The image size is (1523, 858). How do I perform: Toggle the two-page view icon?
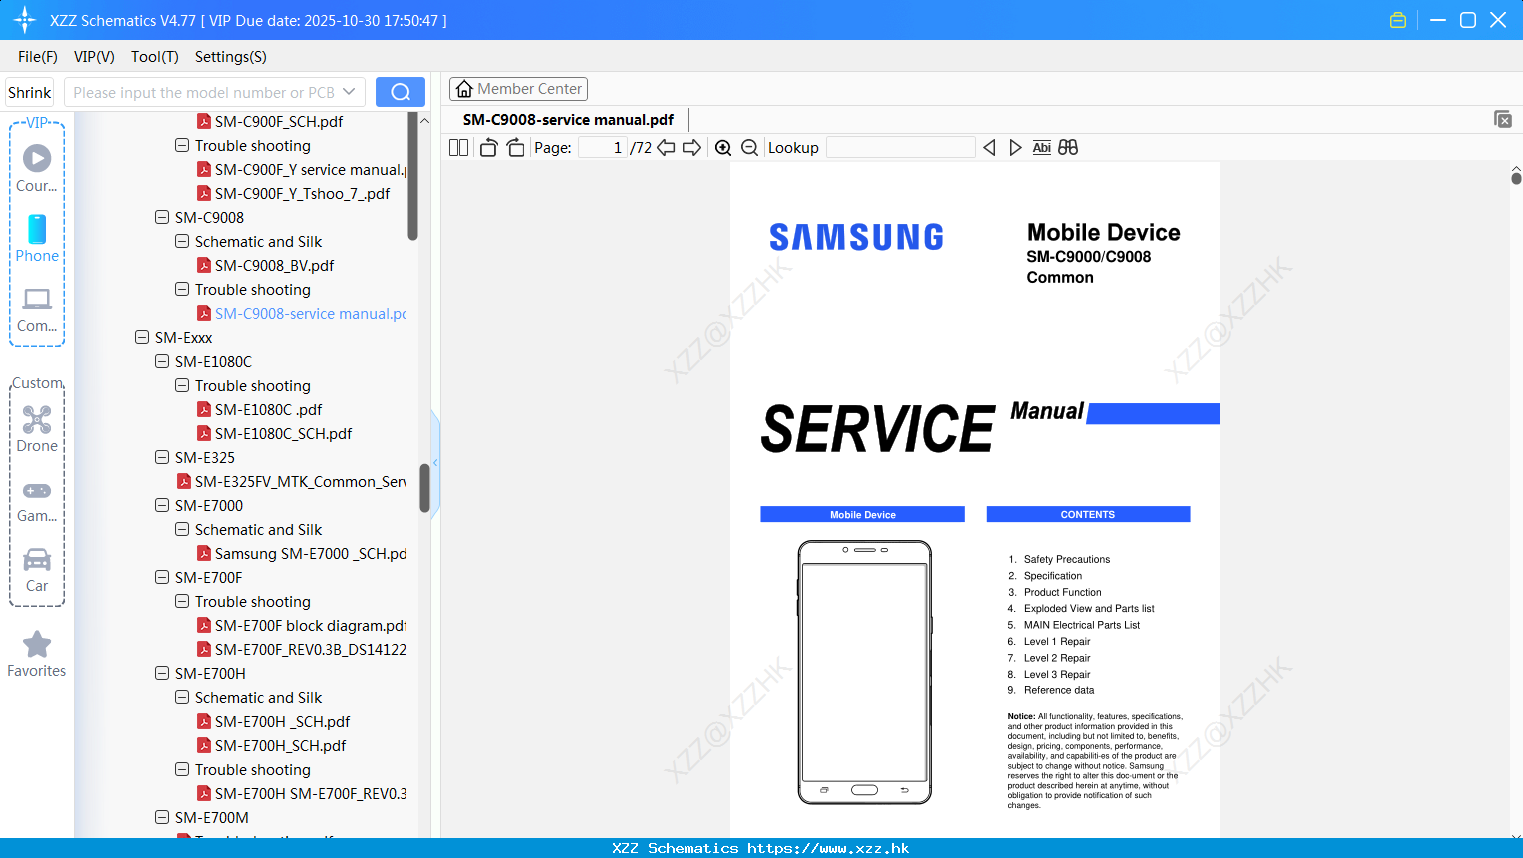click(458, 147)
